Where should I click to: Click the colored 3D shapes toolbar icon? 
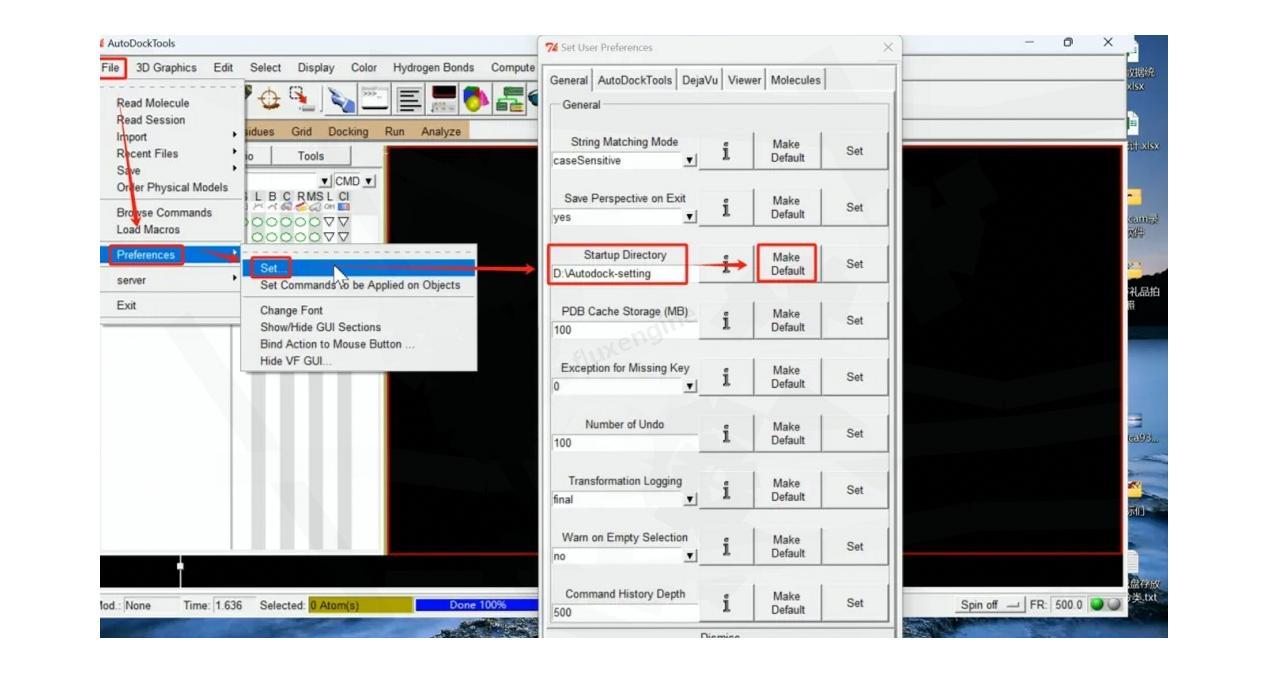pos(476,99)
